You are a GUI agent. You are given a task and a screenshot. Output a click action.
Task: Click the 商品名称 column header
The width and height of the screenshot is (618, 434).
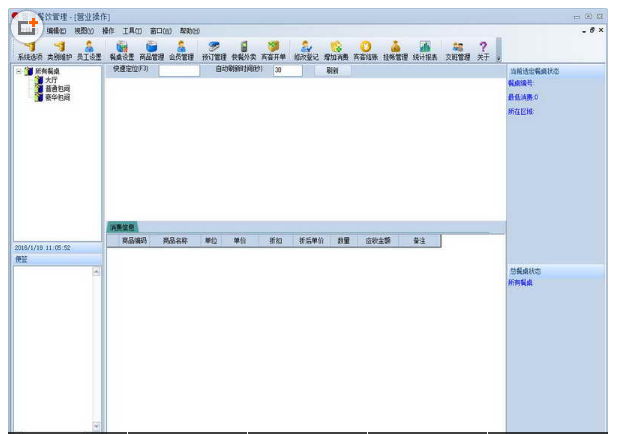pos(175,241)
